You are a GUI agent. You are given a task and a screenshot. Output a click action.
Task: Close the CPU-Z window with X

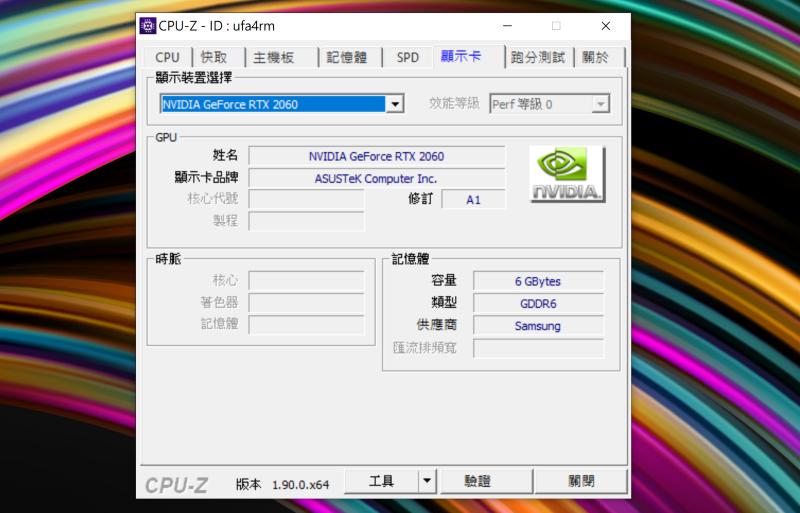pos(606,26)
